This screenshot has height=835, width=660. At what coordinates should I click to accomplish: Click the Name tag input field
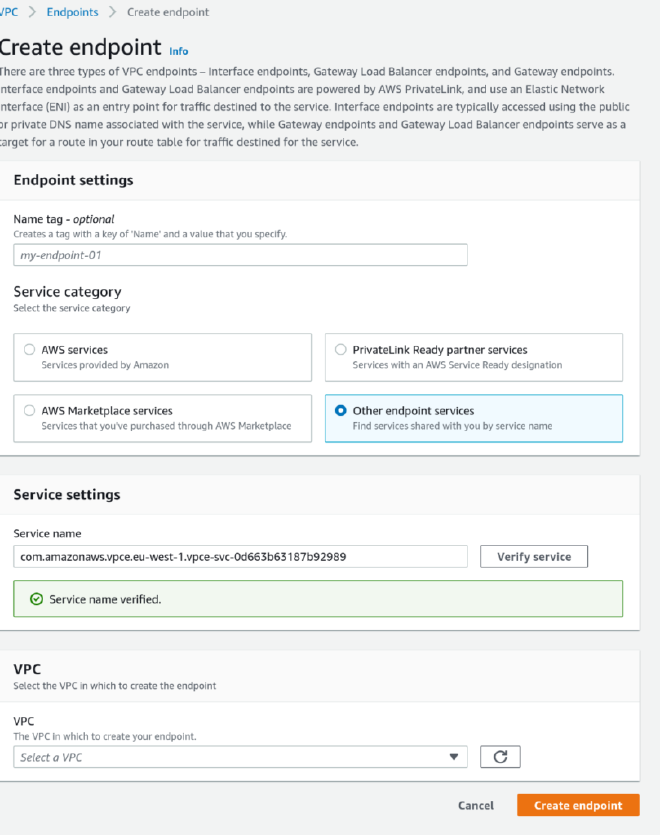point(240,254)
